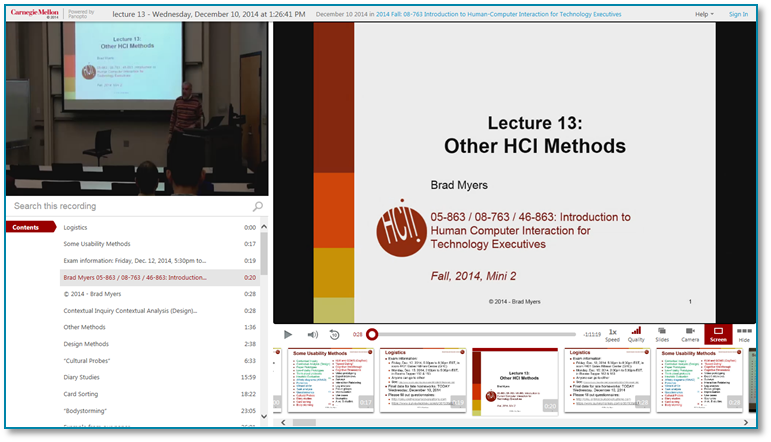
Task: Jump to Diary Studies at 15:59
Action: [x=160, y=378]
